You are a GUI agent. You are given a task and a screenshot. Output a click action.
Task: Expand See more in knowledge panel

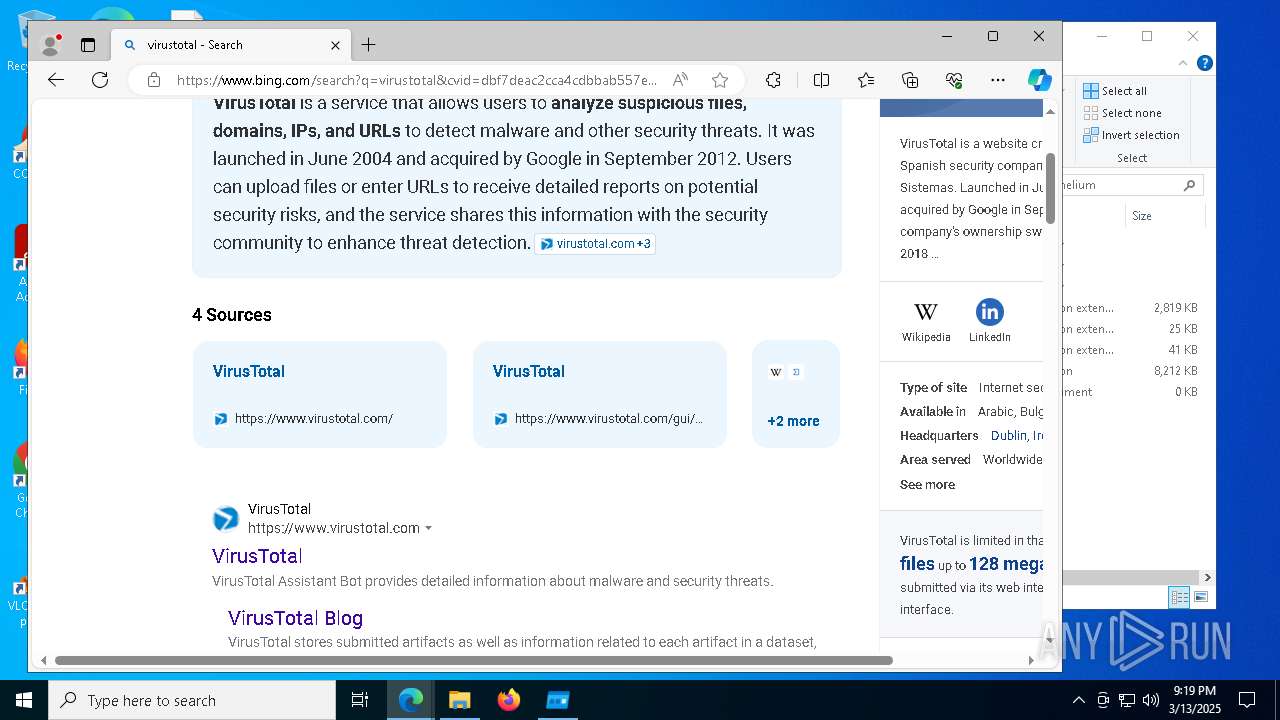point(927,484)
